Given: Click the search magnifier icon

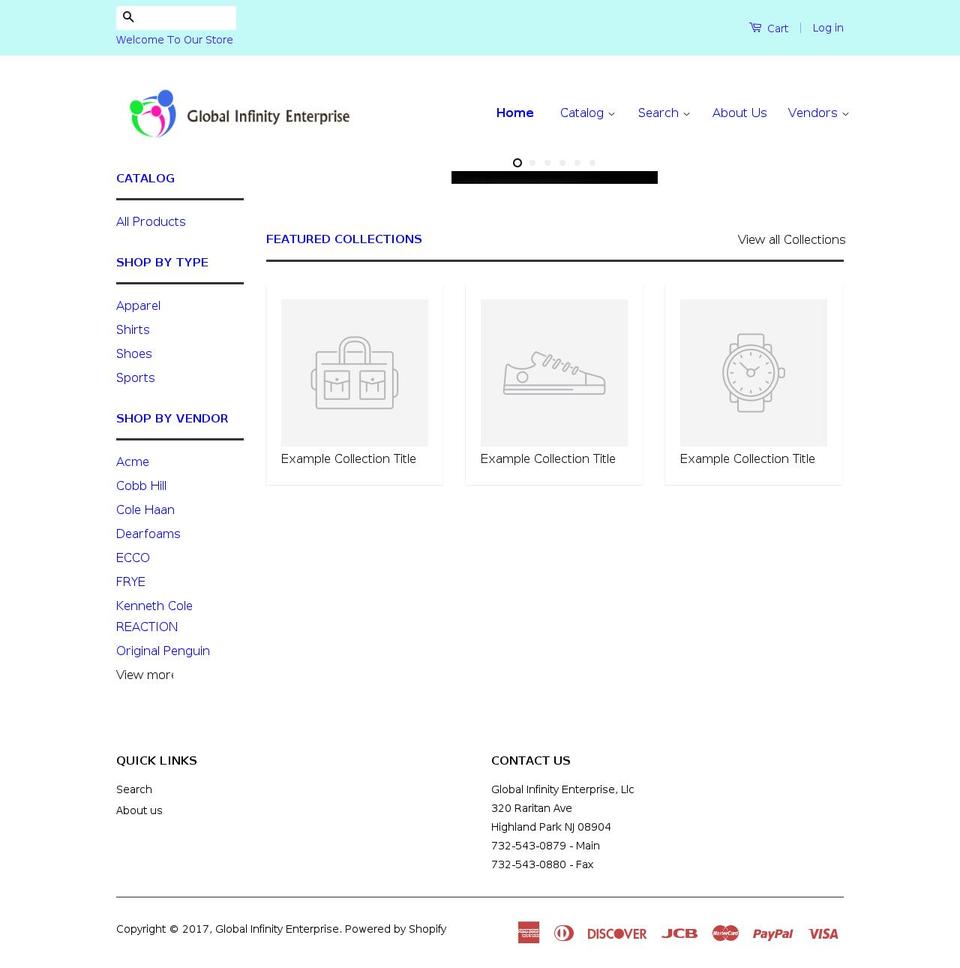Looking at the screenshot, I should (128, 17).
